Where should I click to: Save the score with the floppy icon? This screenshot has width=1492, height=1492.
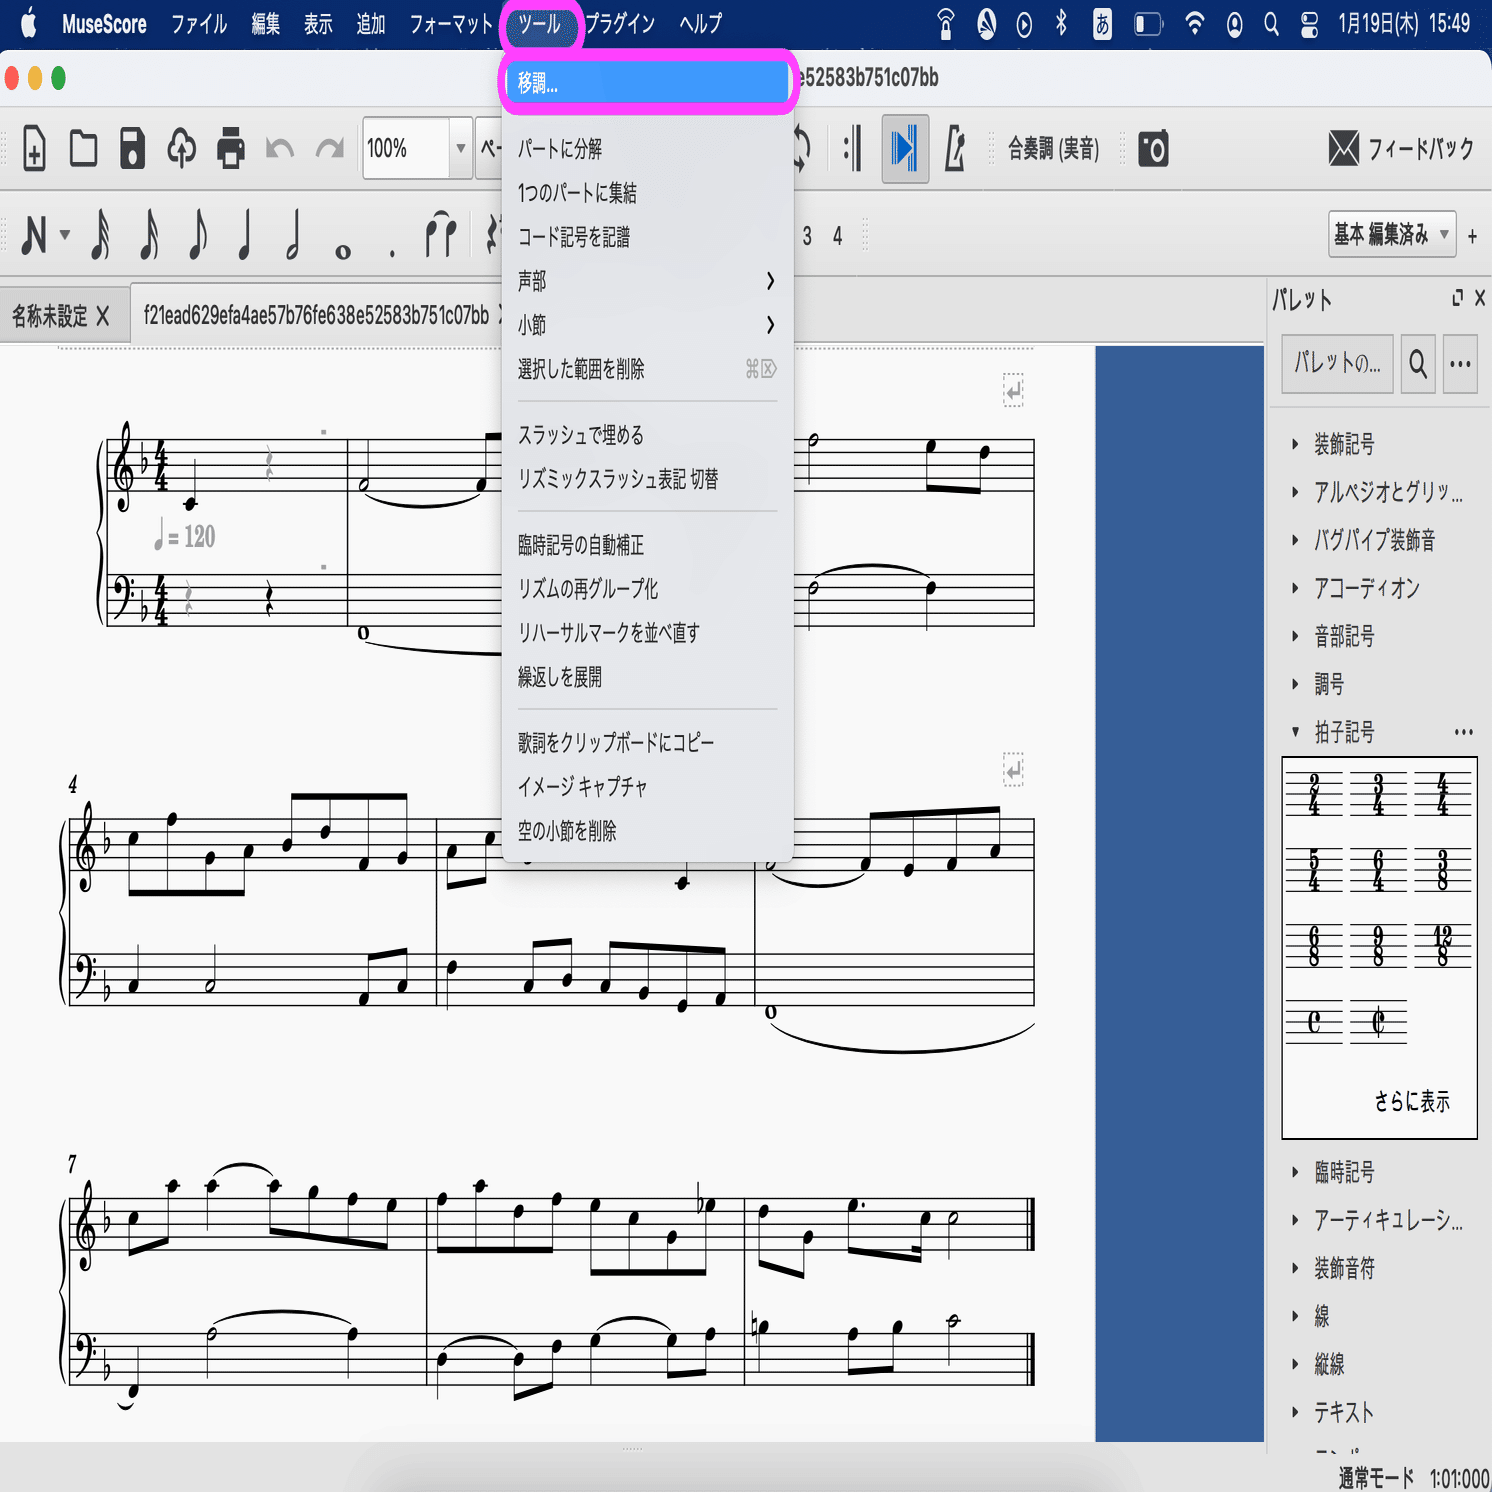(132, 149)
